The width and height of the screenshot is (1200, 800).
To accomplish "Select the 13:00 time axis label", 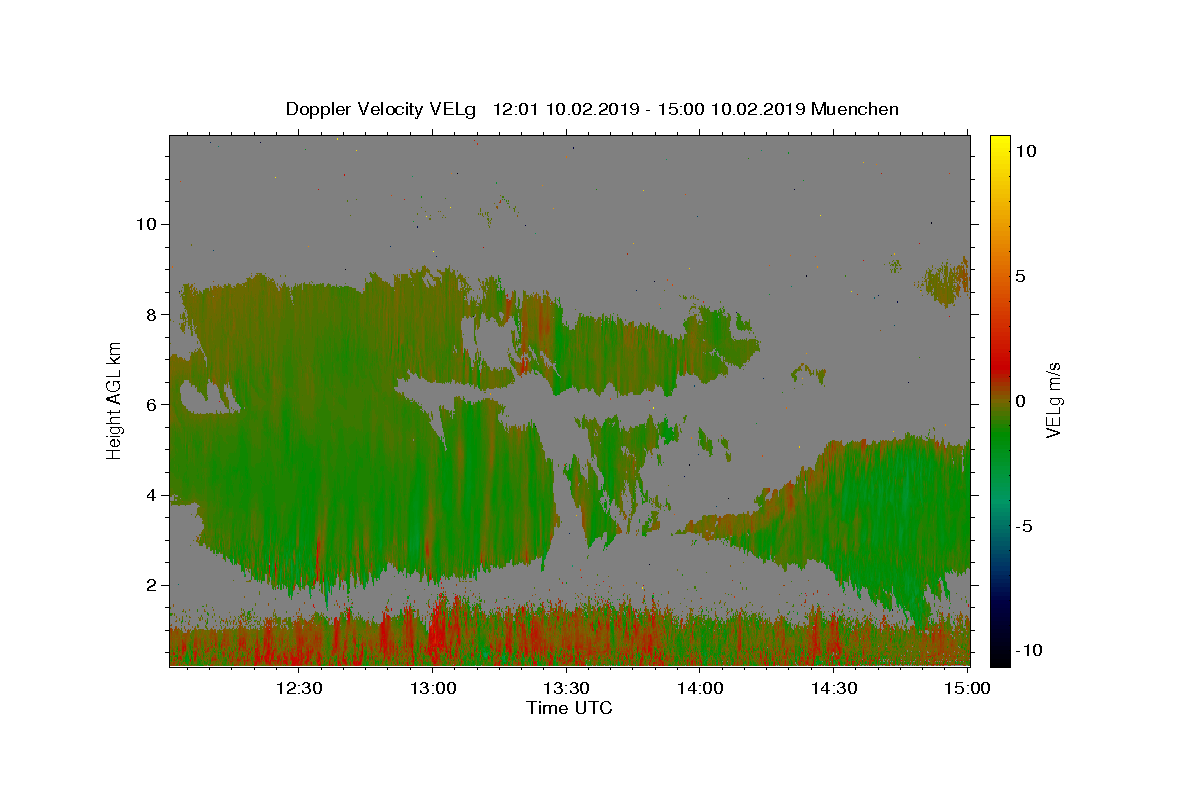I will click(433, 688).
